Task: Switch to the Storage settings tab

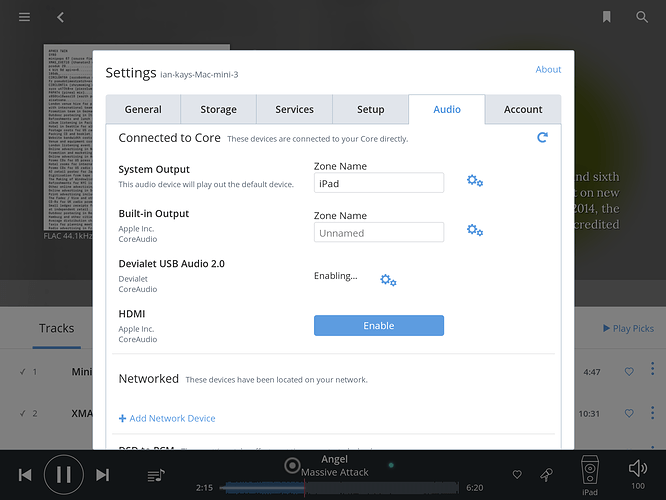Action: 218,110
